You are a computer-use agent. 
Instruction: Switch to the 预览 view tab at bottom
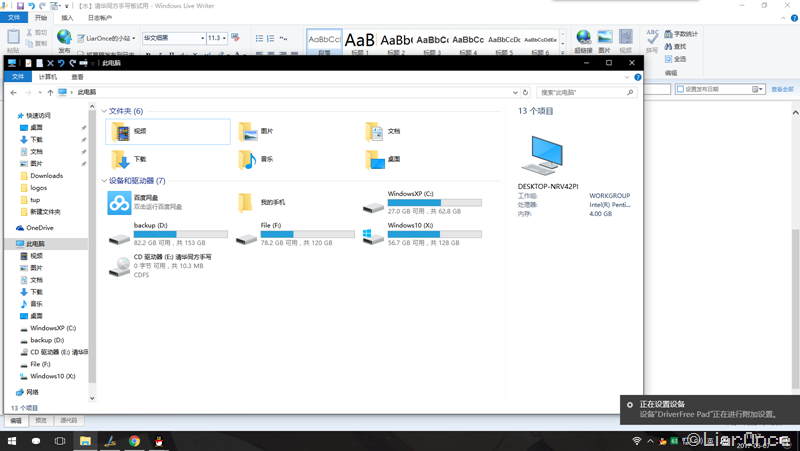[x=41, y=420]
